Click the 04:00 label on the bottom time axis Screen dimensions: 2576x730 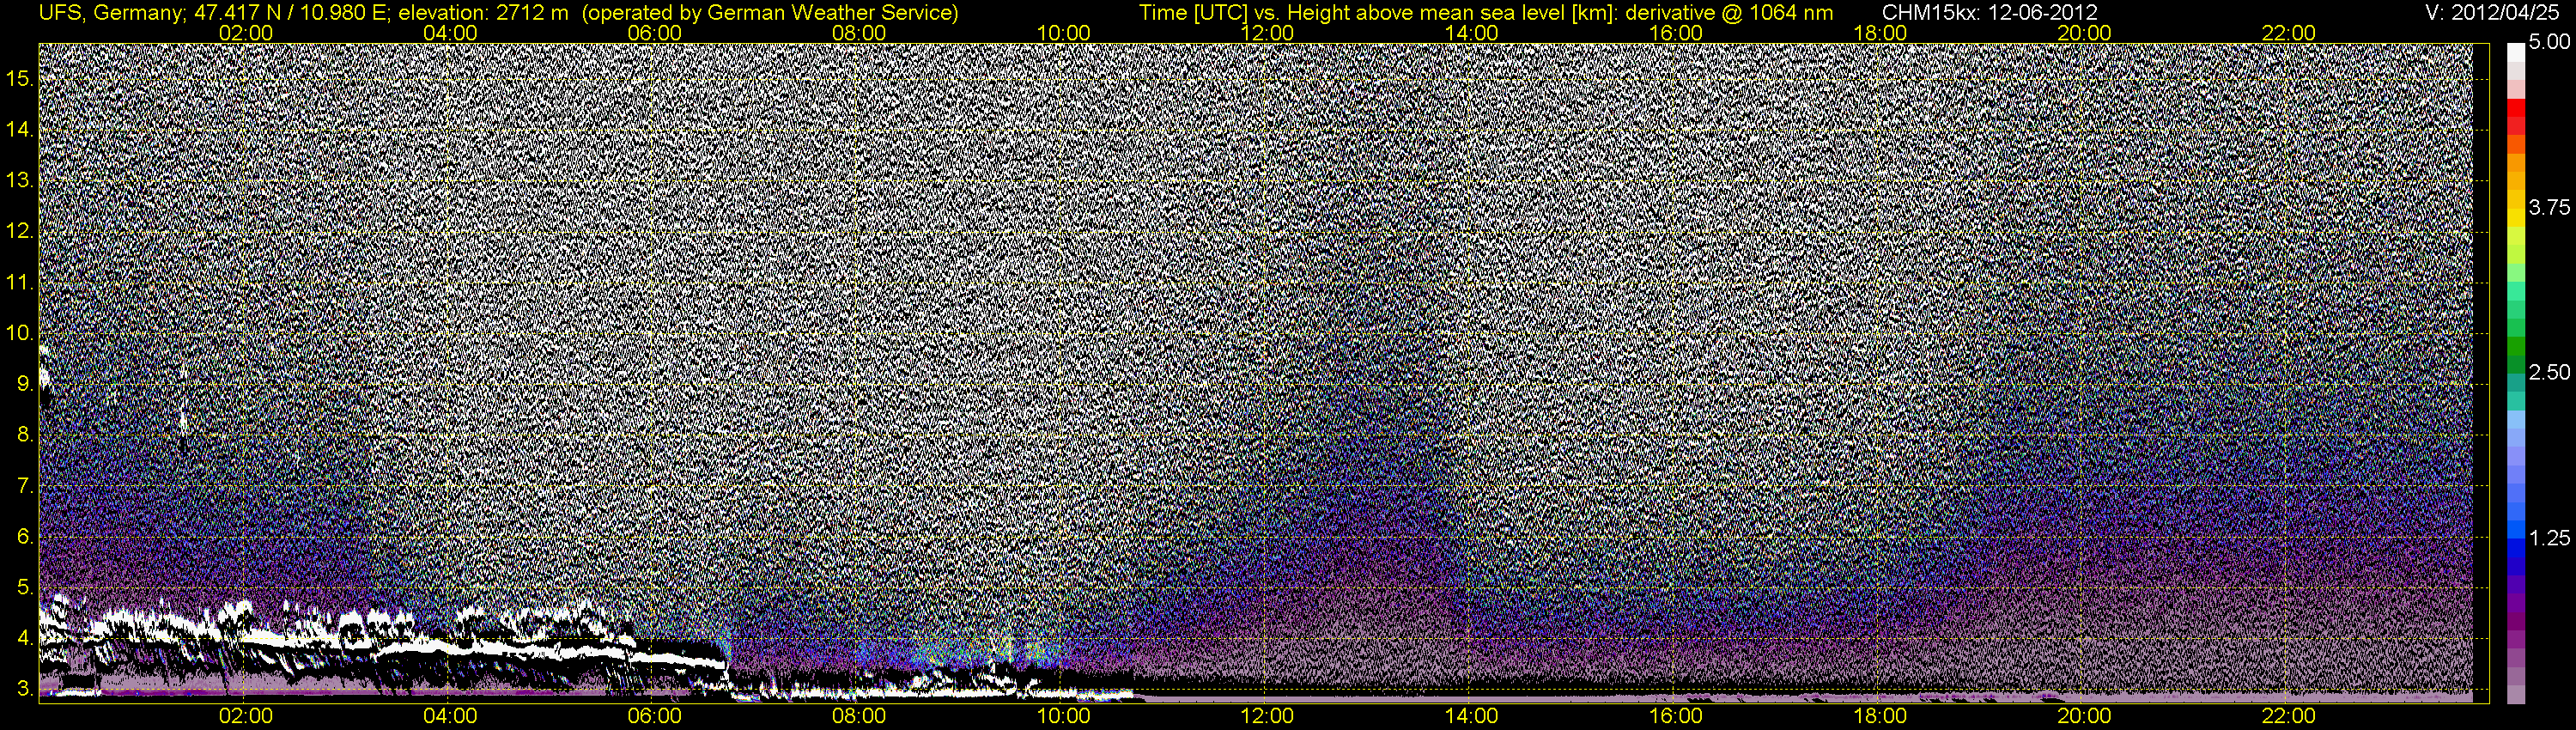(450, 716)
